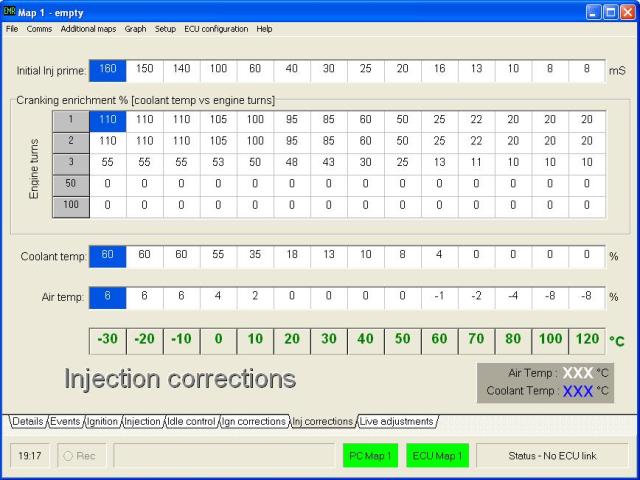This screenshot has width=640, height=480.
Task: Click the Air temp cell with value 4
Action: point(218,297)
